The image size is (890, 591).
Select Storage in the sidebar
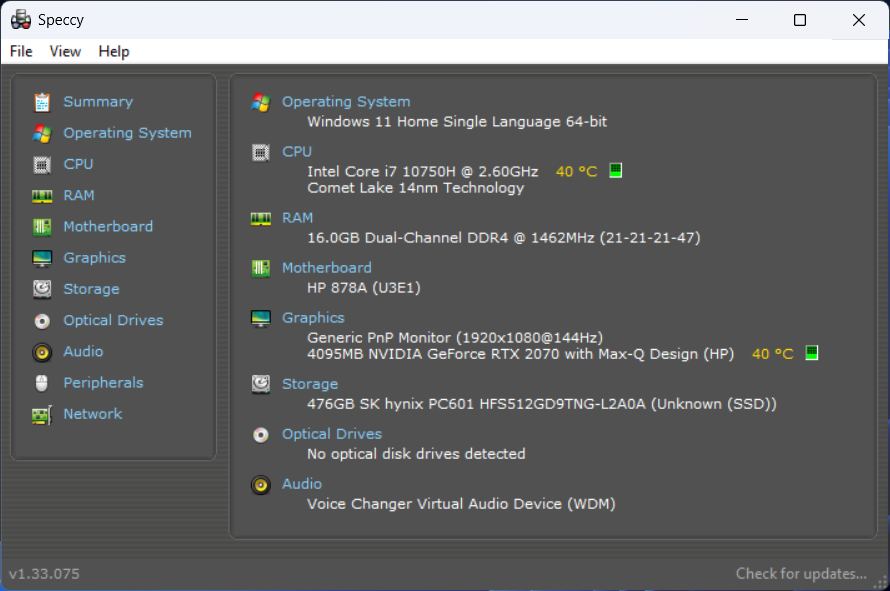point(91,289)
